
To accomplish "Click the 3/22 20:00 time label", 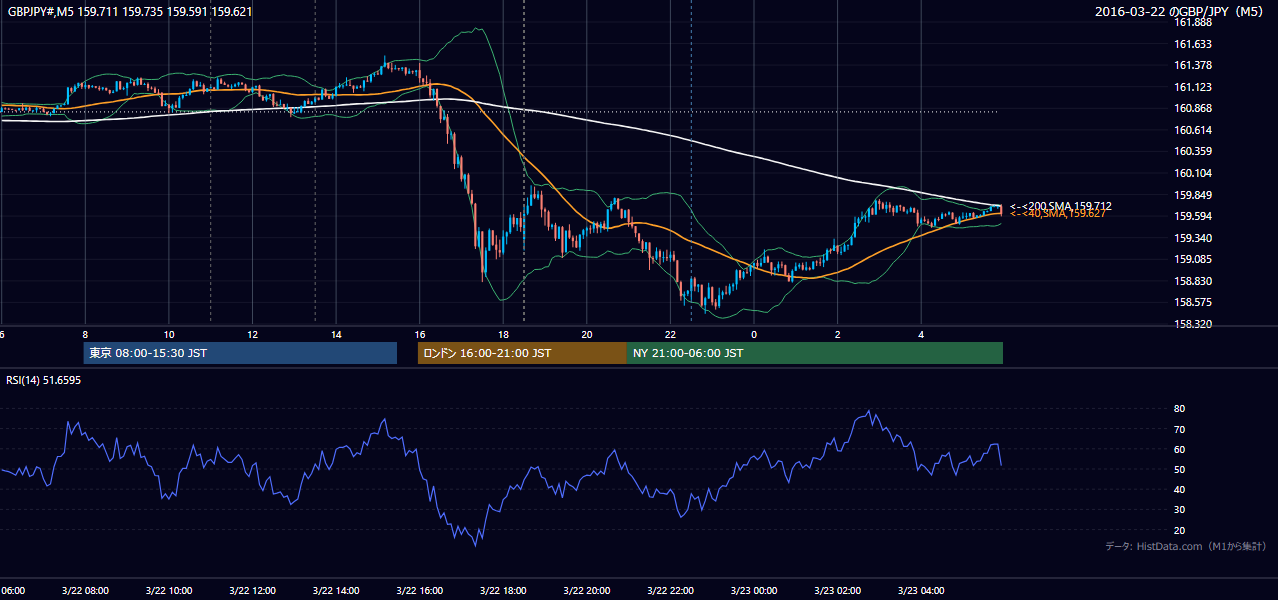I will pos(586,591).
